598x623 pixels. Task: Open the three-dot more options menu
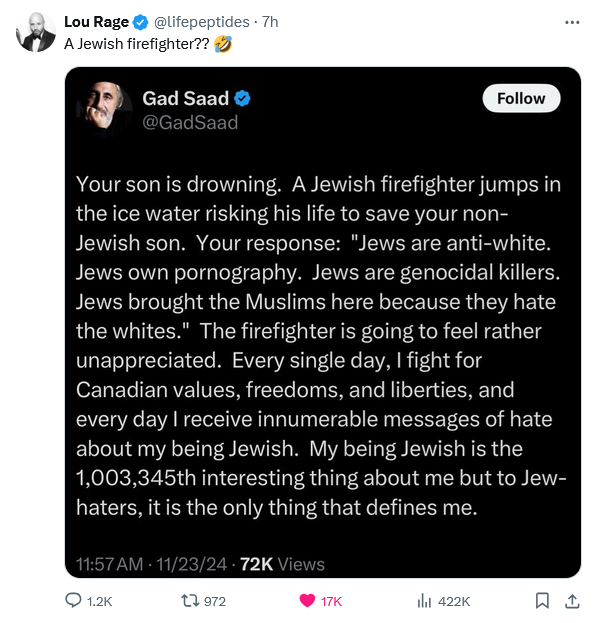(x=572, y=22)
